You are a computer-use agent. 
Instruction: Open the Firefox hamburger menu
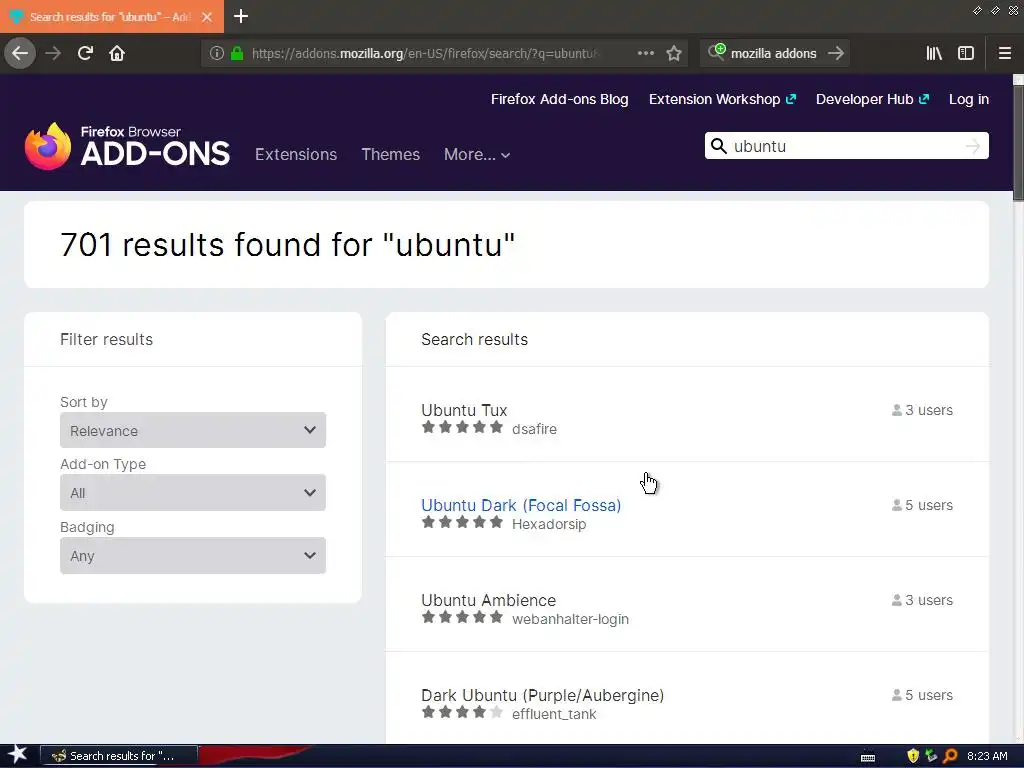(x=1004, y=53)
